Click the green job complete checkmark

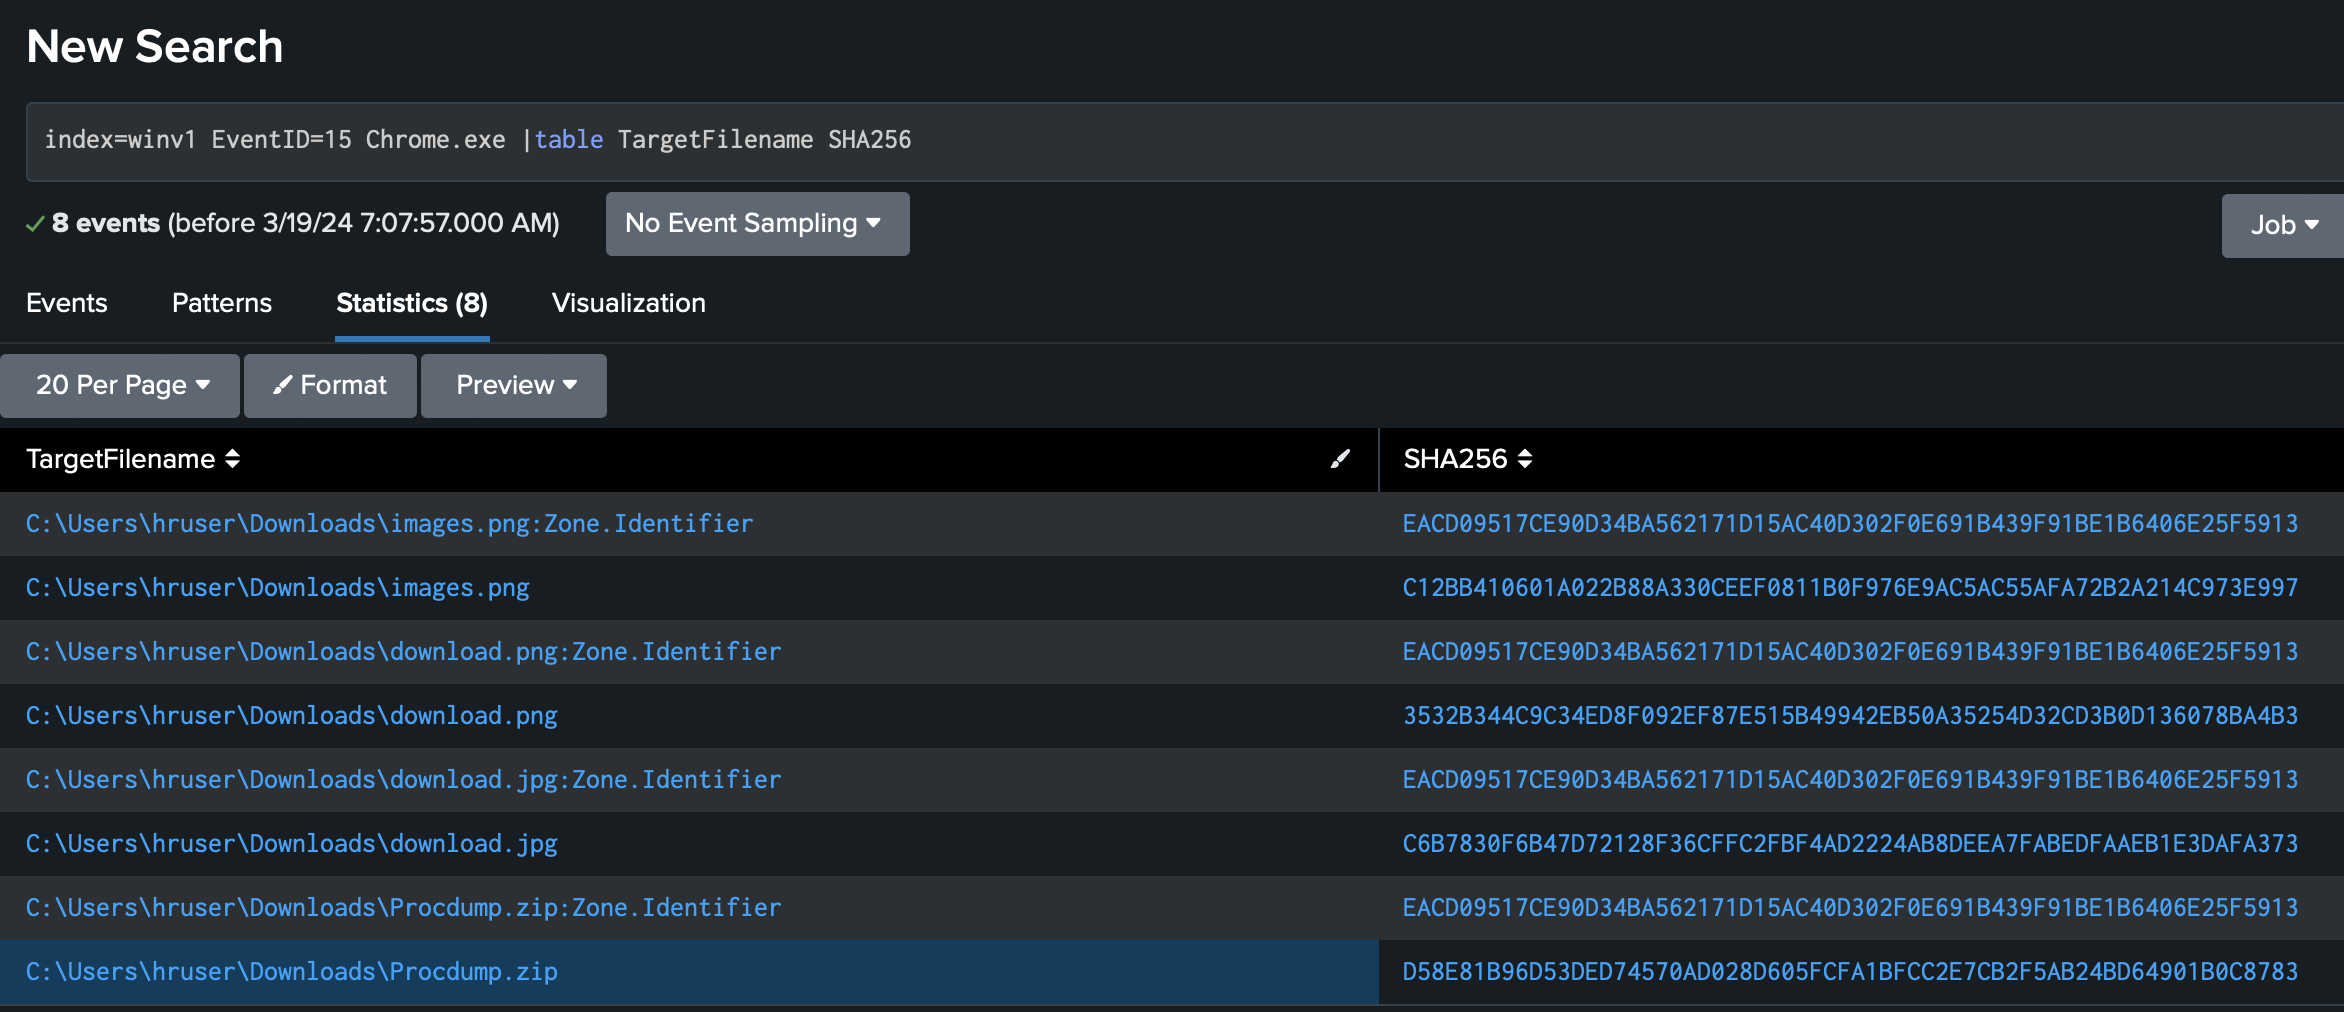coord(35,224)
